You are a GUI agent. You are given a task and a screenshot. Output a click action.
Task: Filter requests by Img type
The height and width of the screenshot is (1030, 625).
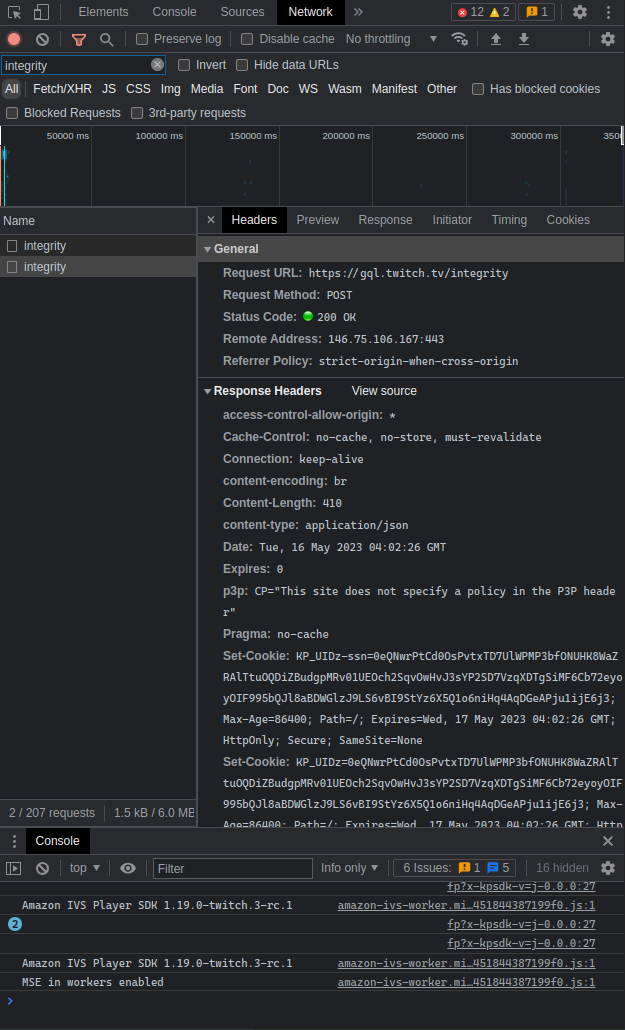coord(170,89)
